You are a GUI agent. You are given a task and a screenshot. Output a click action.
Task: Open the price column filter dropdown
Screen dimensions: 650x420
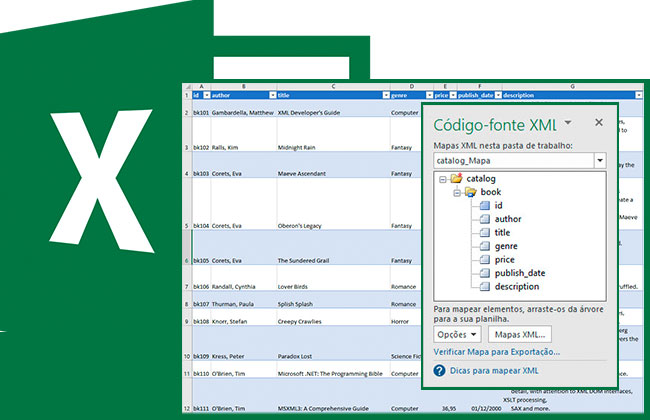coord(453,95)
